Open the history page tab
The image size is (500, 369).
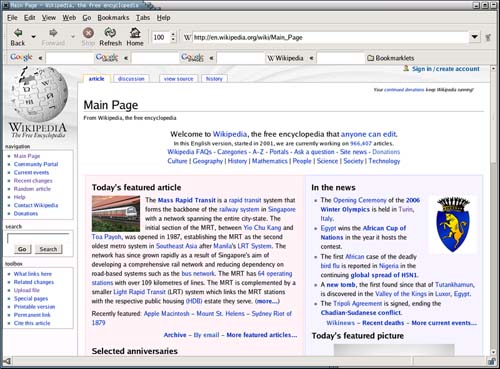(x=214, y=79)
